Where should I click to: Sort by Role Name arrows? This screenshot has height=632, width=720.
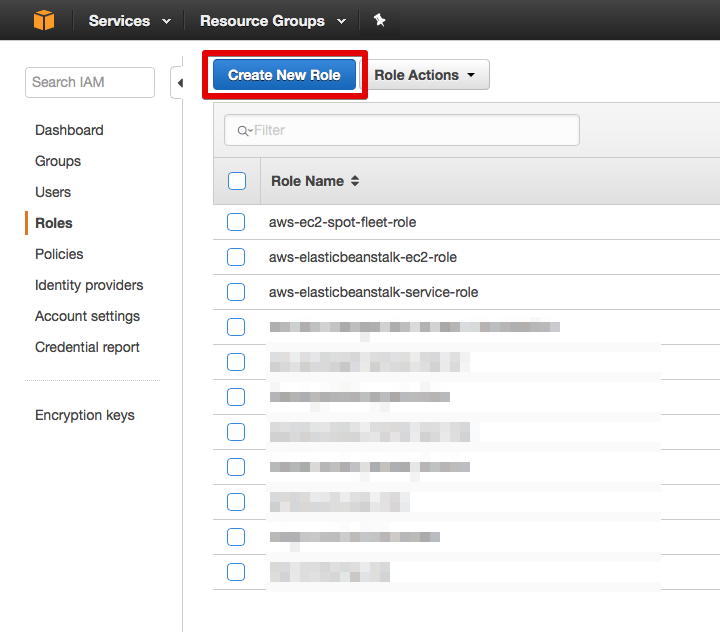(355, 181)
